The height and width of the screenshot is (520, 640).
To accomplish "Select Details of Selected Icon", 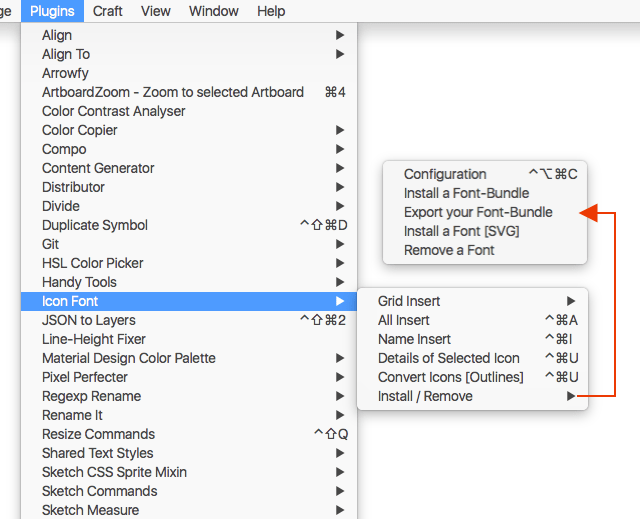I will point(448,358).
